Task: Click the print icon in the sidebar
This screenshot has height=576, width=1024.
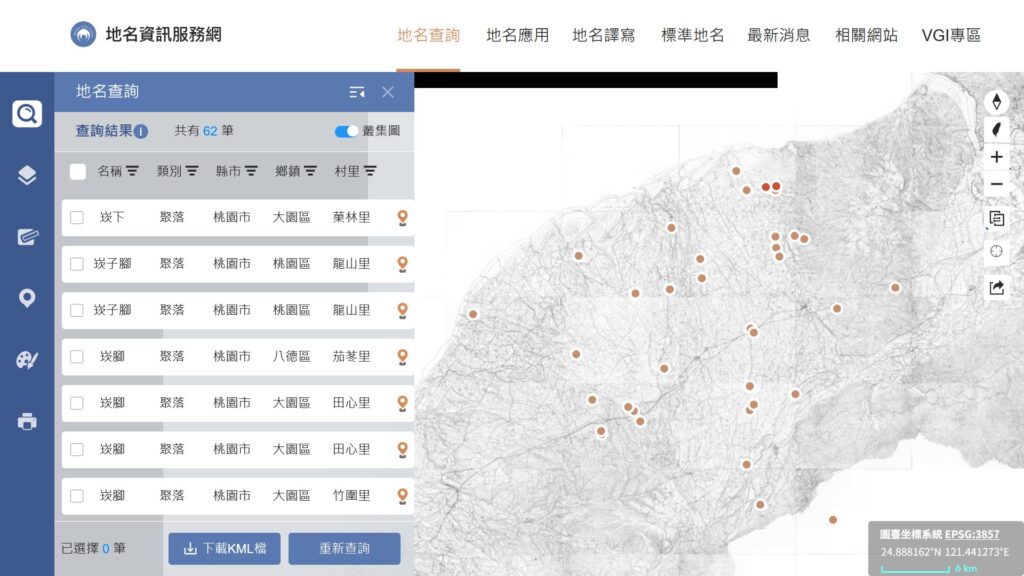Action: pyautogui.click(x=27, y=421)
